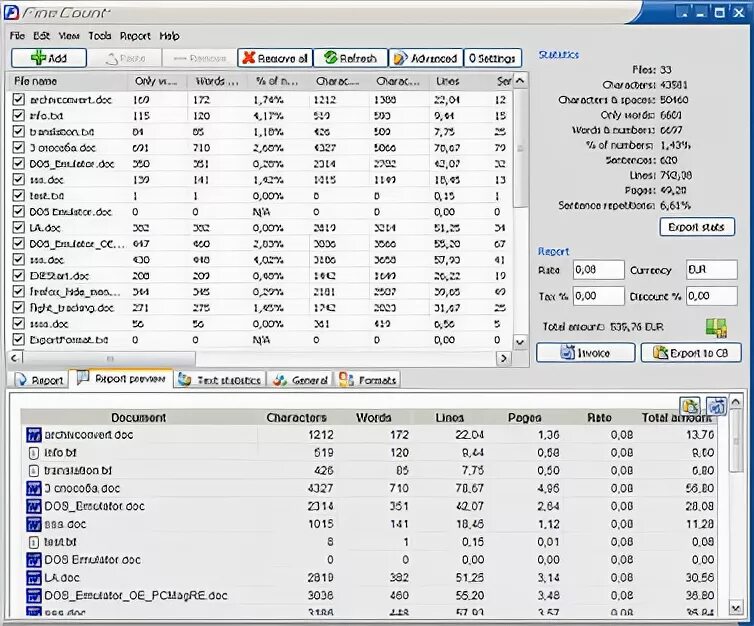Click Word icon of LA.doc in preview

[x=34, y=578]
